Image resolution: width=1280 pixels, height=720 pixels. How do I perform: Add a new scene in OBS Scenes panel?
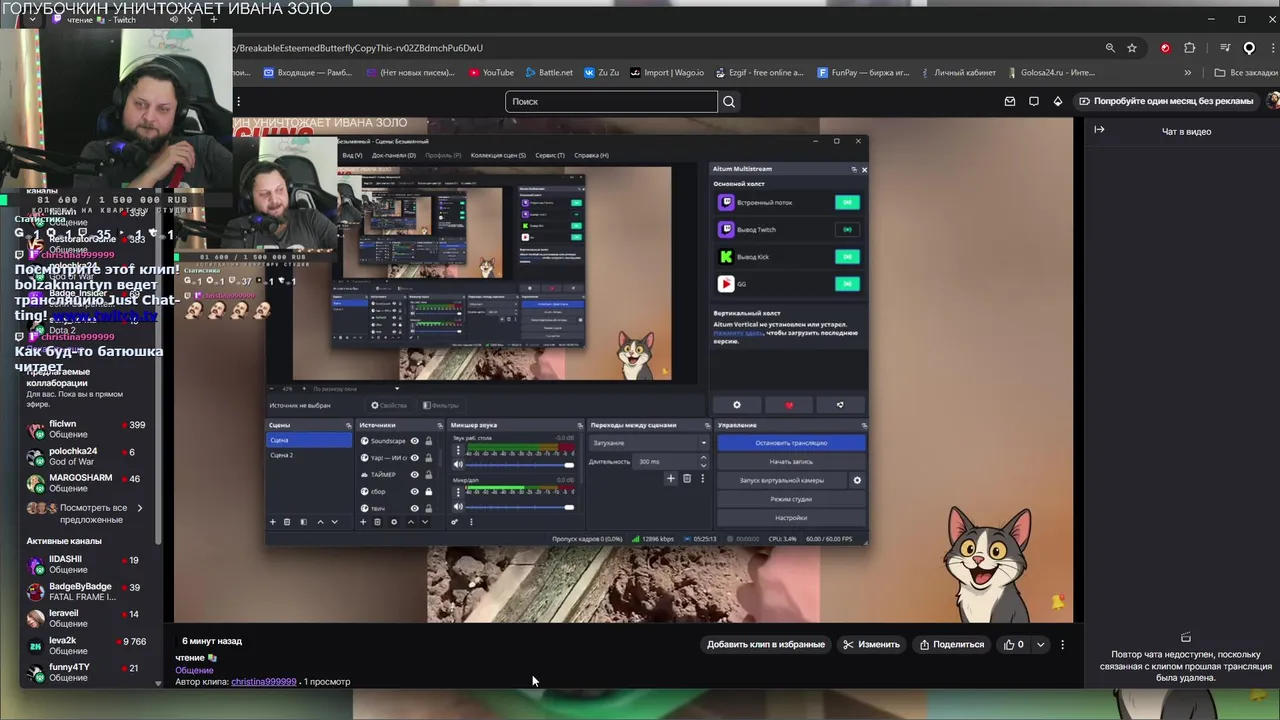click(272, 522)
